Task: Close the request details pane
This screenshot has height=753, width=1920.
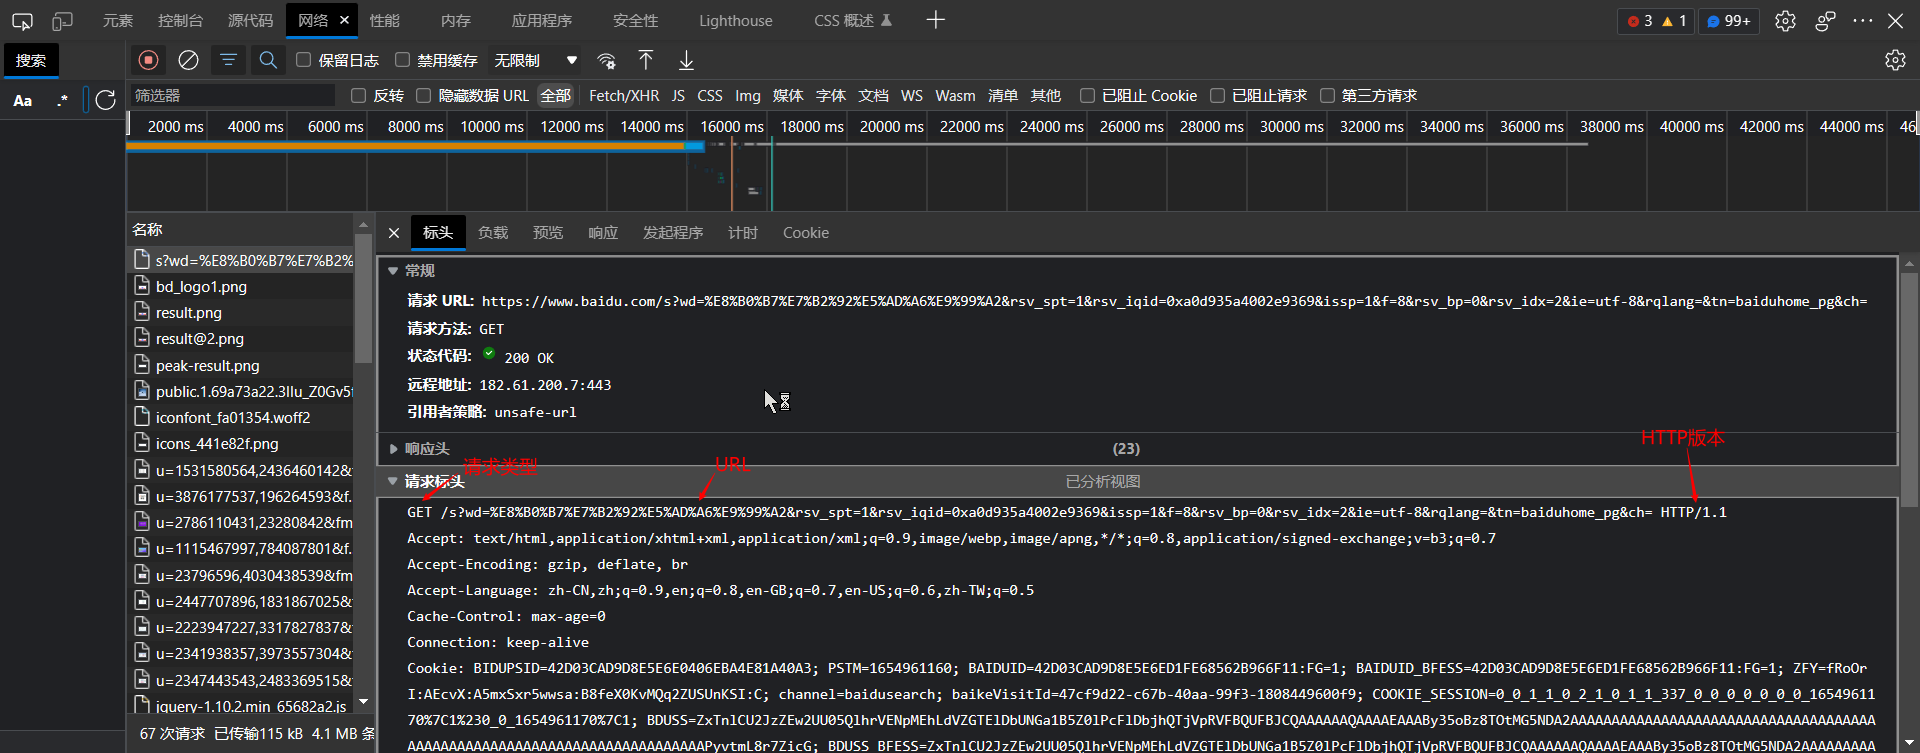Action: 394,233
